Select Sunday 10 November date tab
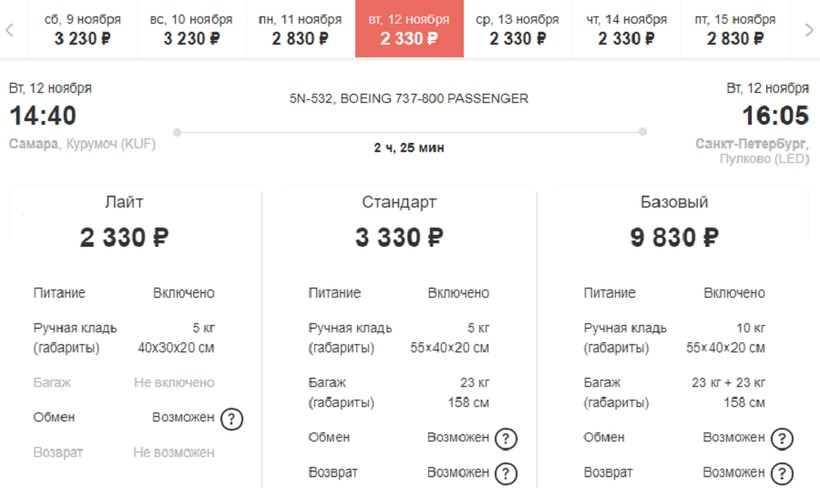820x488 pixels. tap(192, 29)
